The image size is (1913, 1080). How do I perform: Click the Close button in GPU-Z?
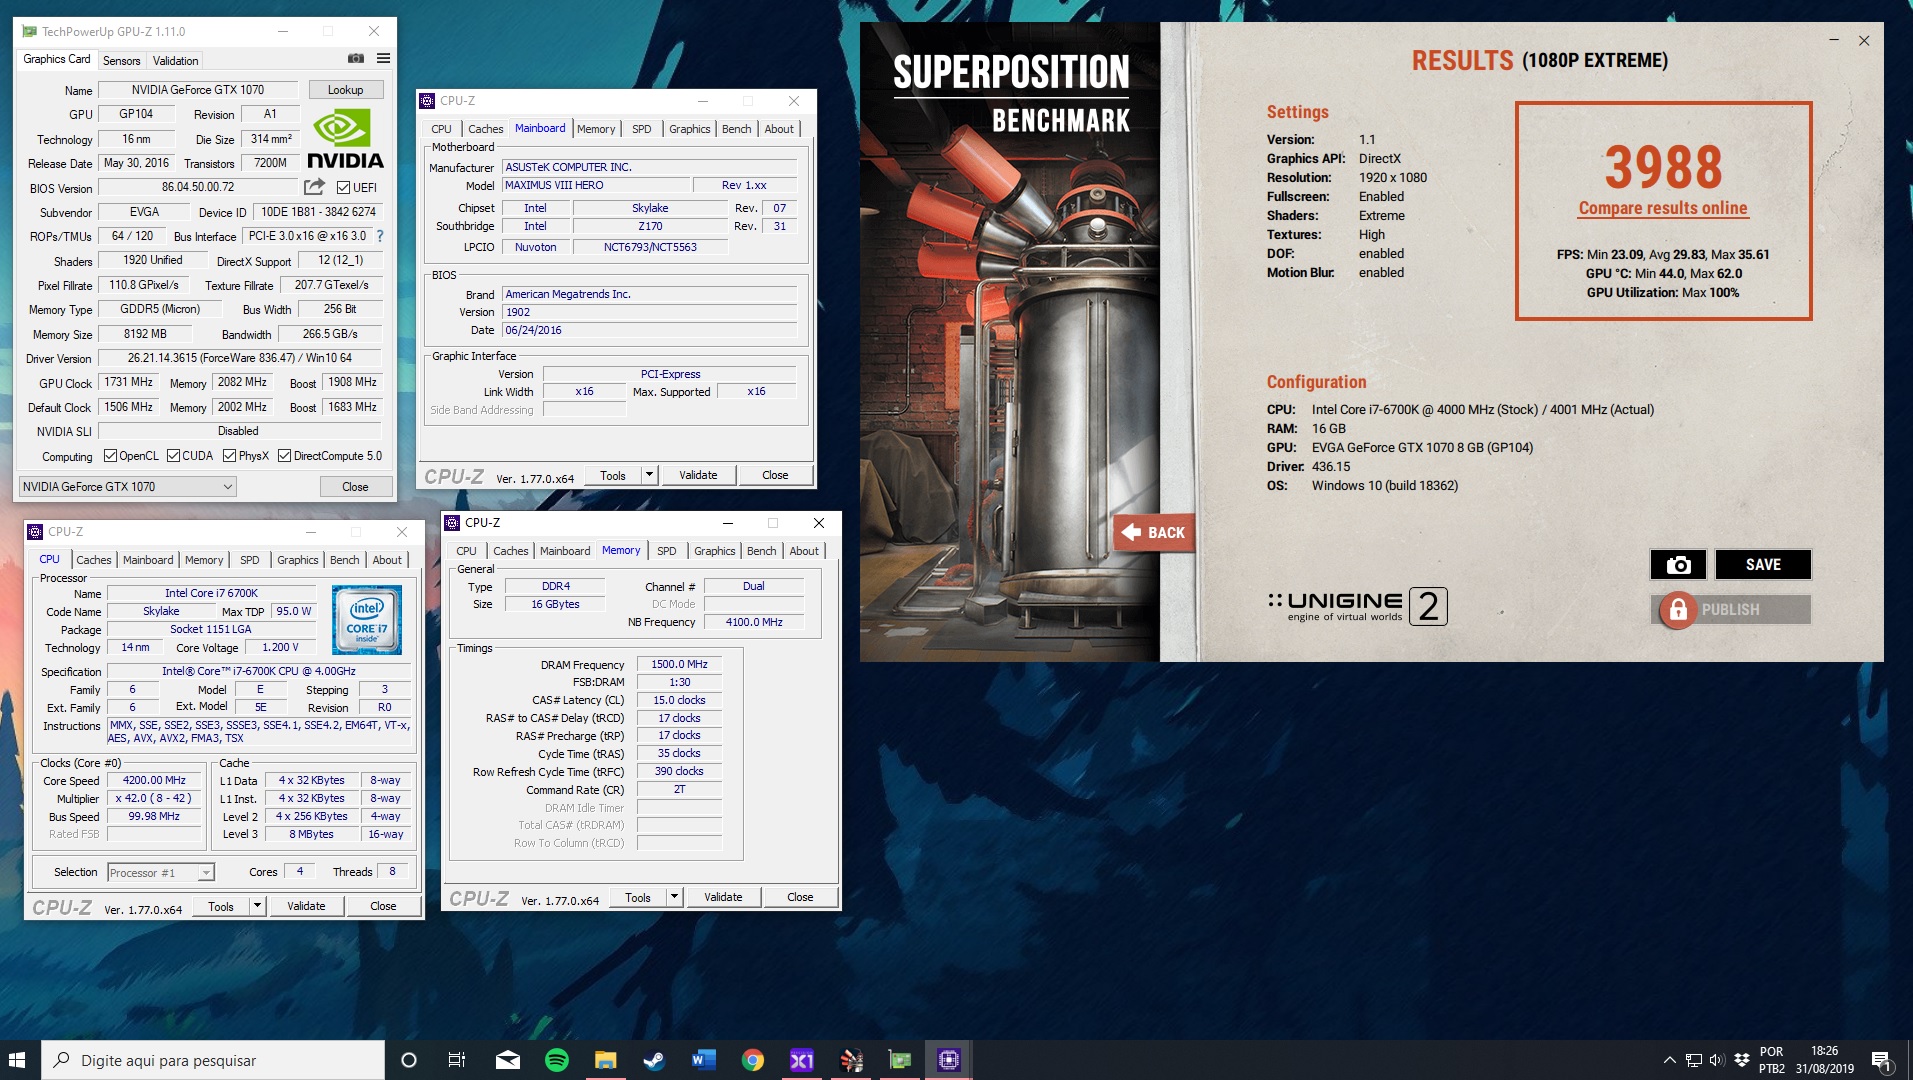point(355,487)
